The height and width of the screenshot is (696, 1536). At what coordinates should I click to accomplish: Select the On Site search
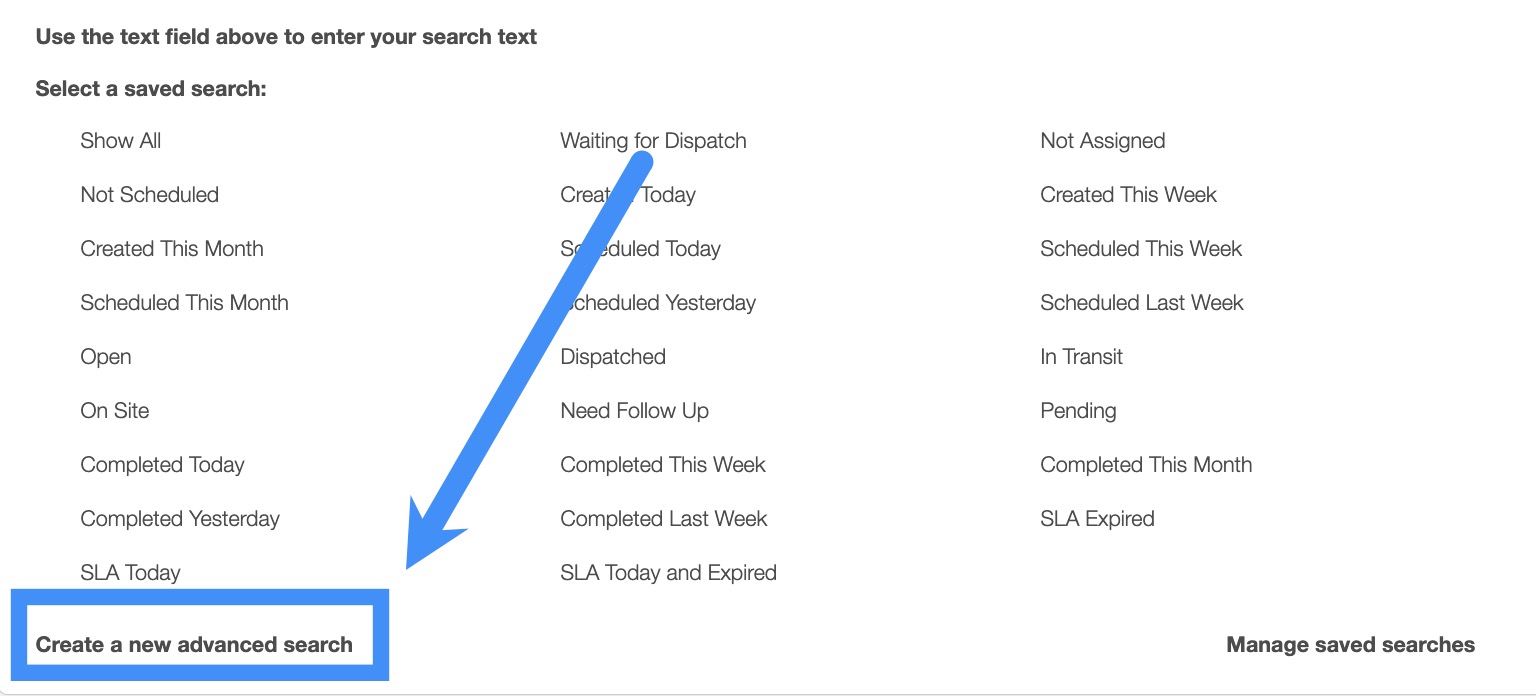114,411
